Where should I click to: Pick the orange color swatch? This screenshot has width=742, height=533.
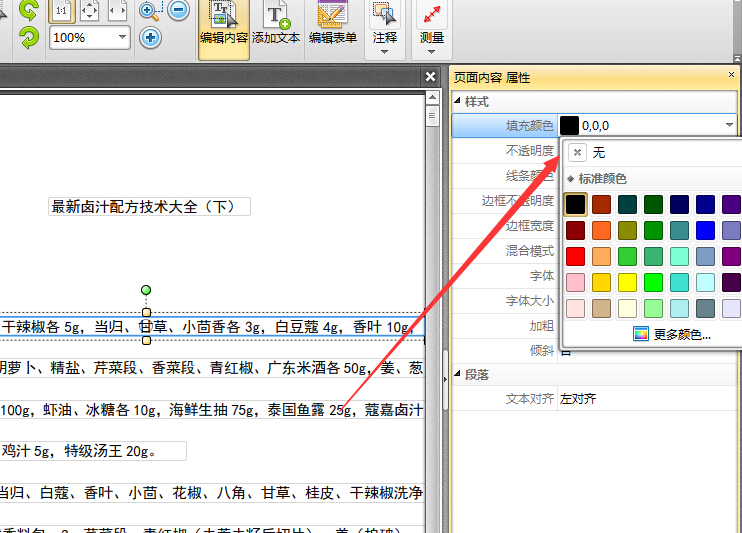(x=601, y=231)
